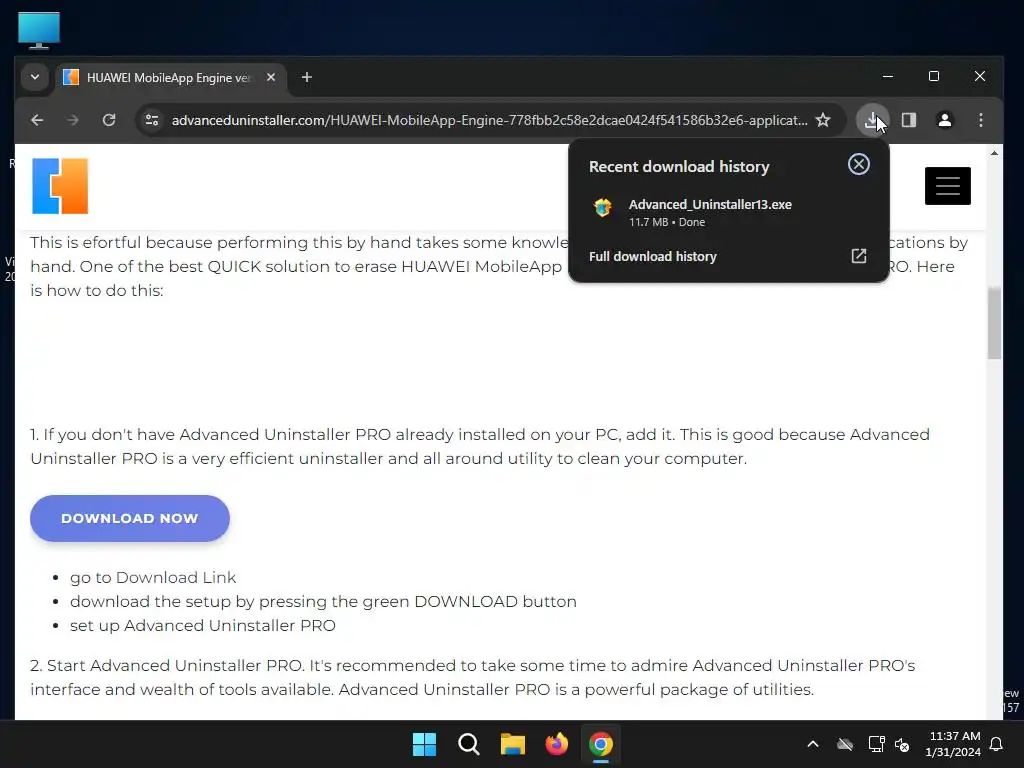The height and width of the screenshot is (768, 1024).
Task: Click the DOWNLOAD NOW button
Action: point(130,519)
